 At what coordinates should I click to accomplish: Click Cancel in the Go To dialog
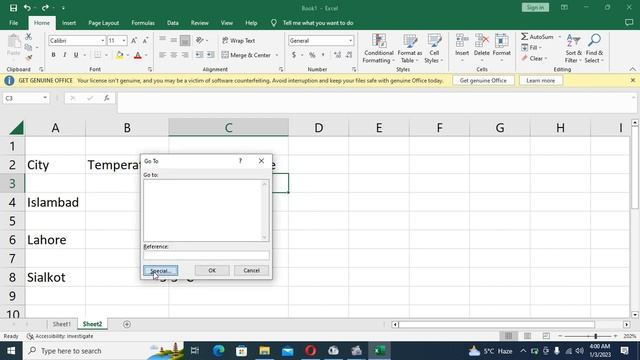pyautogui.click(x=251, y=271)
